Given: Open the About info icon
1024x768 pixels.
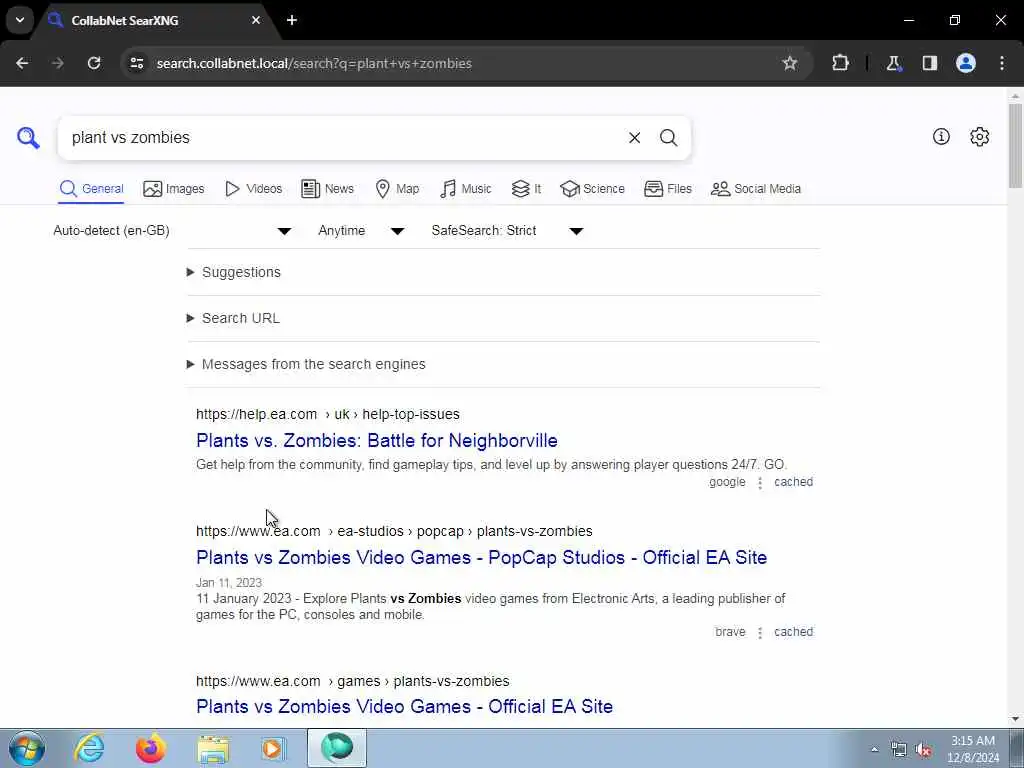Looking at the screenshot, I should pyautogui.click(x=941, y=136).
